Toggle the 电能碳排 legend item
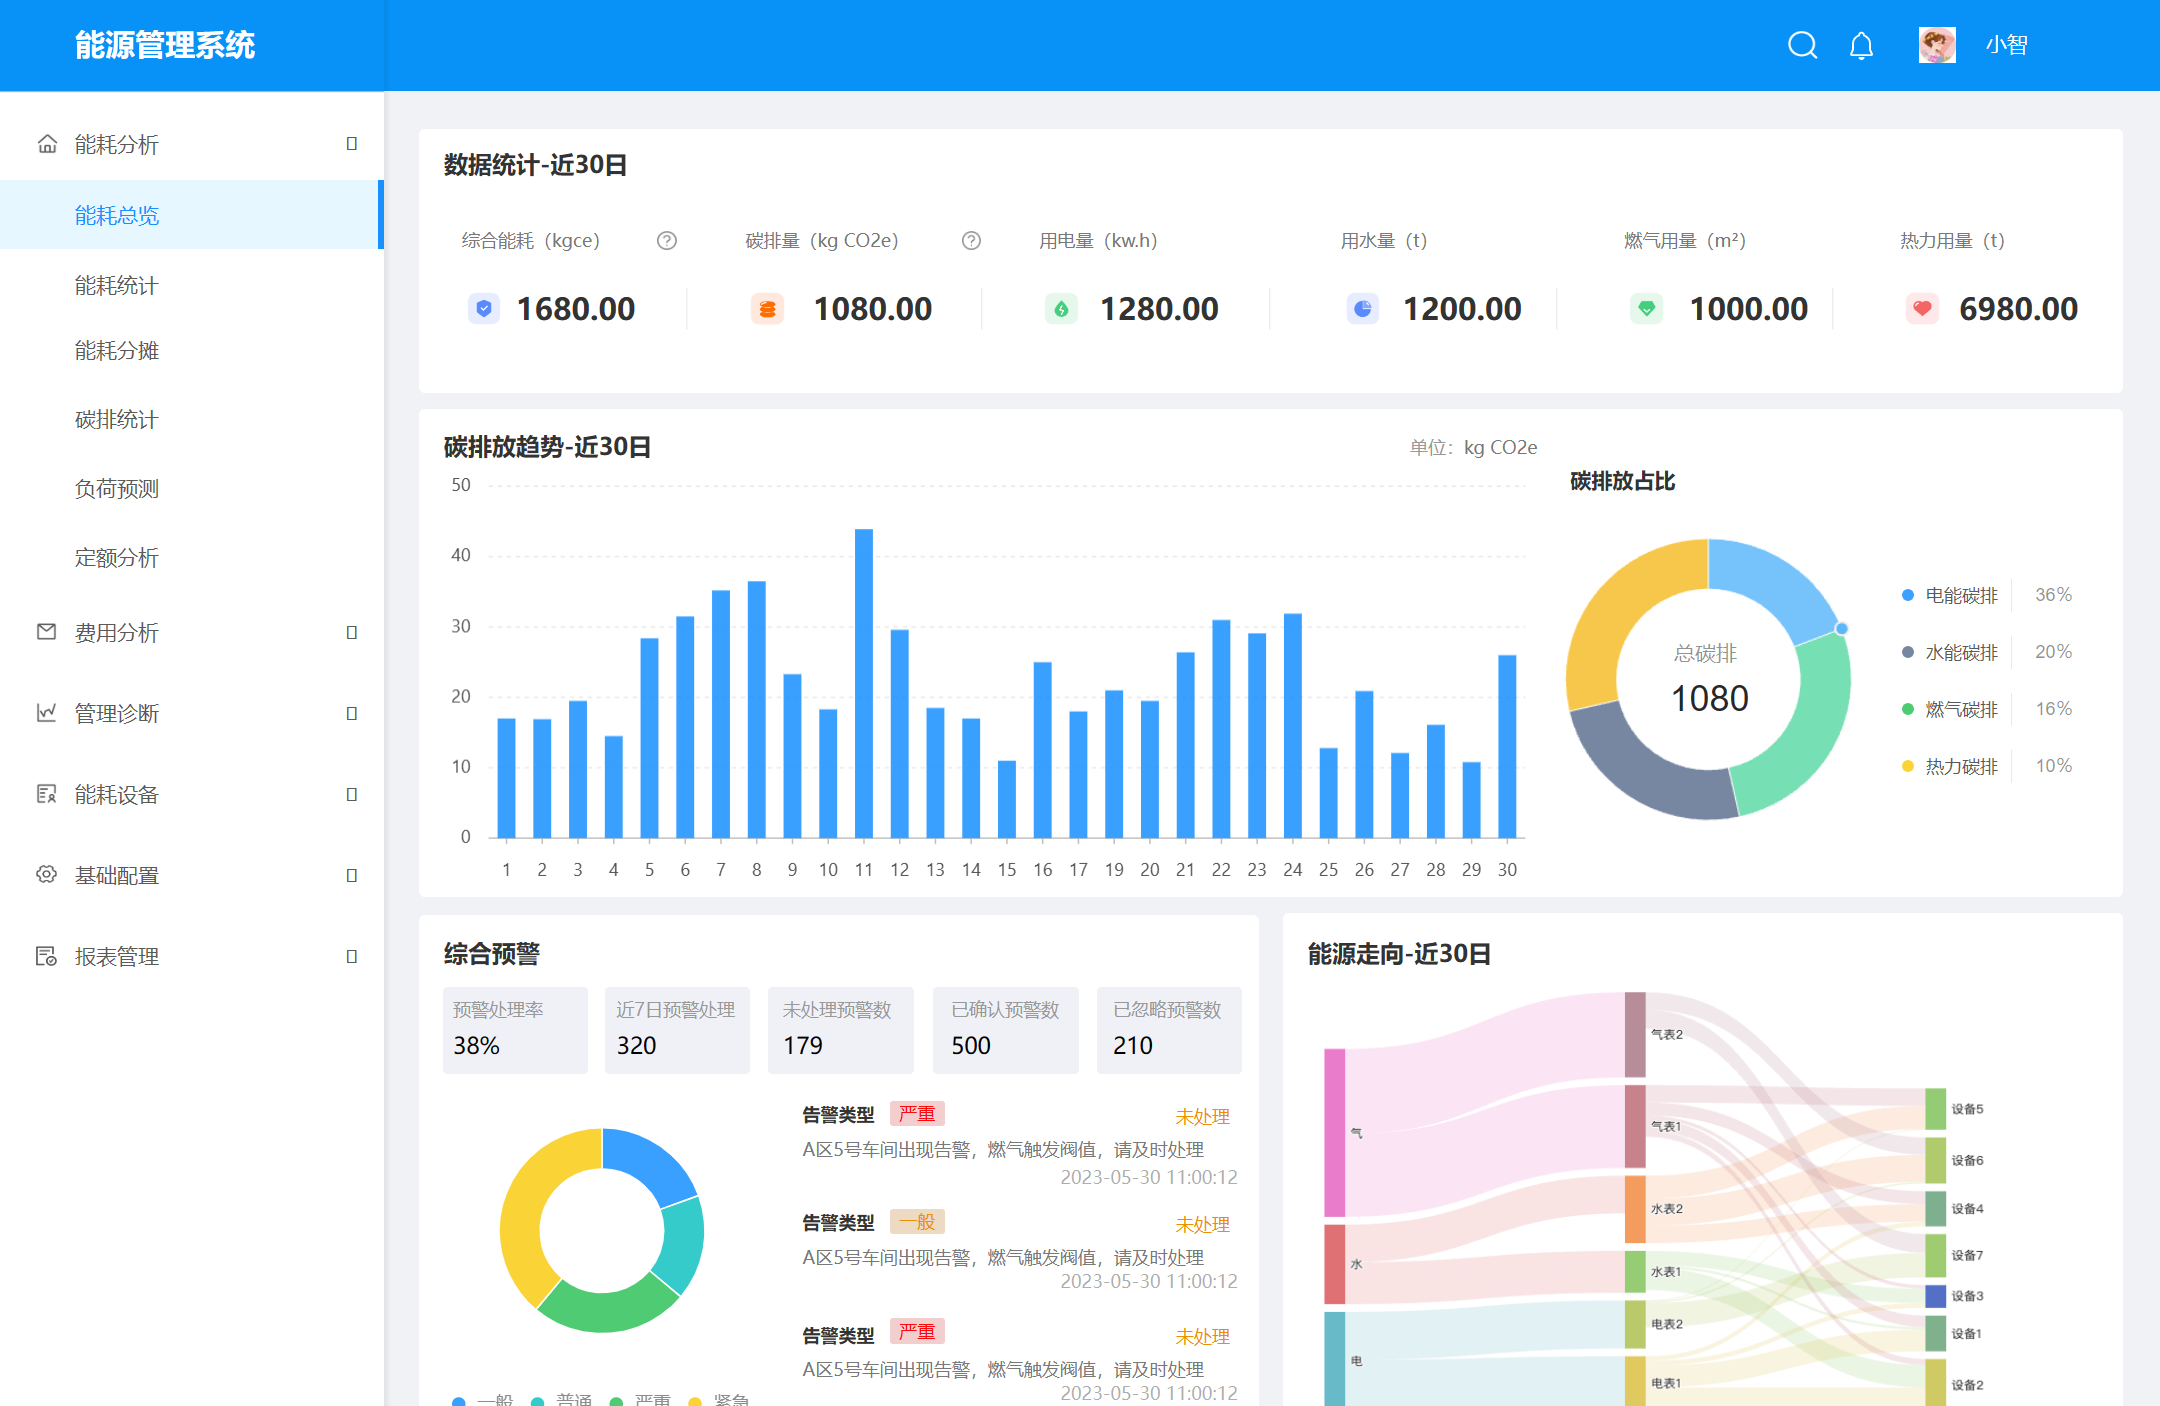The height and width of the screenshot is (1406, 2160). [x=1949, y=595]
